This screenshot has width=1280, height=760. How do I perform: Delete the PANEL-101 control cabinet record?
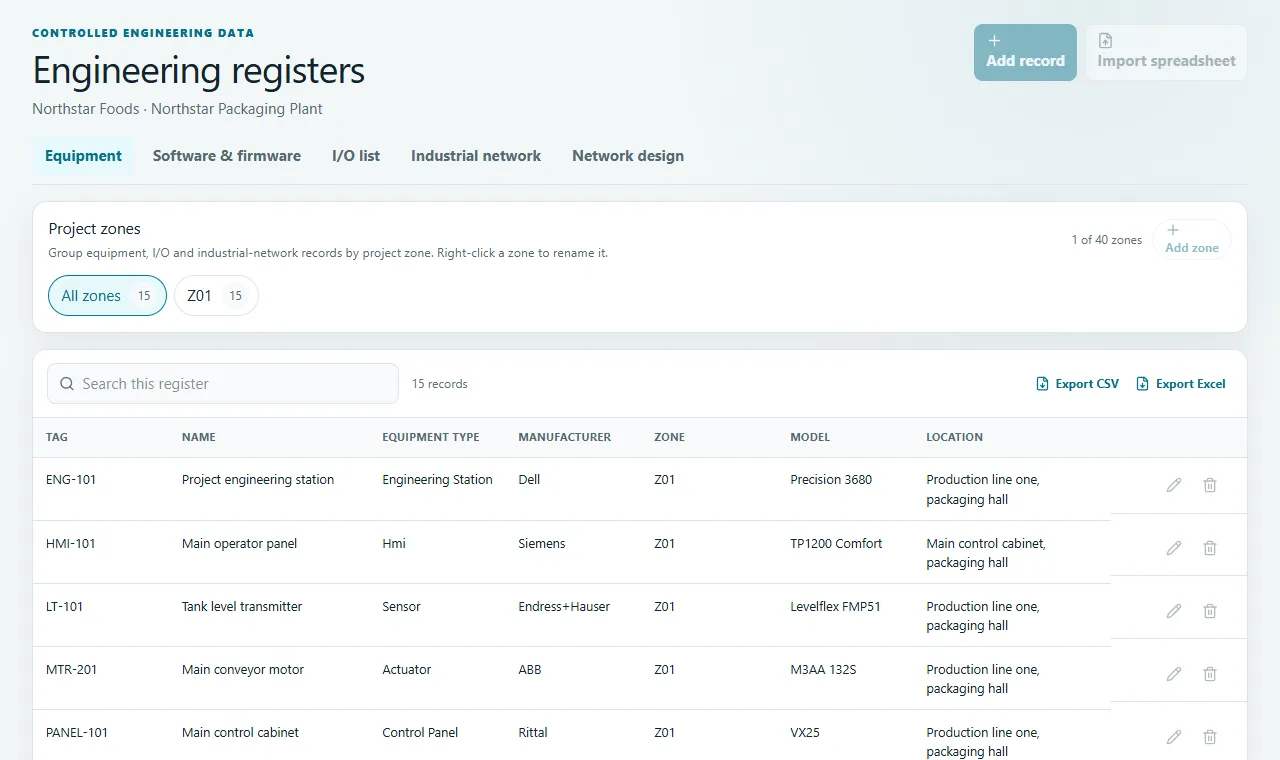[1210, 737]
